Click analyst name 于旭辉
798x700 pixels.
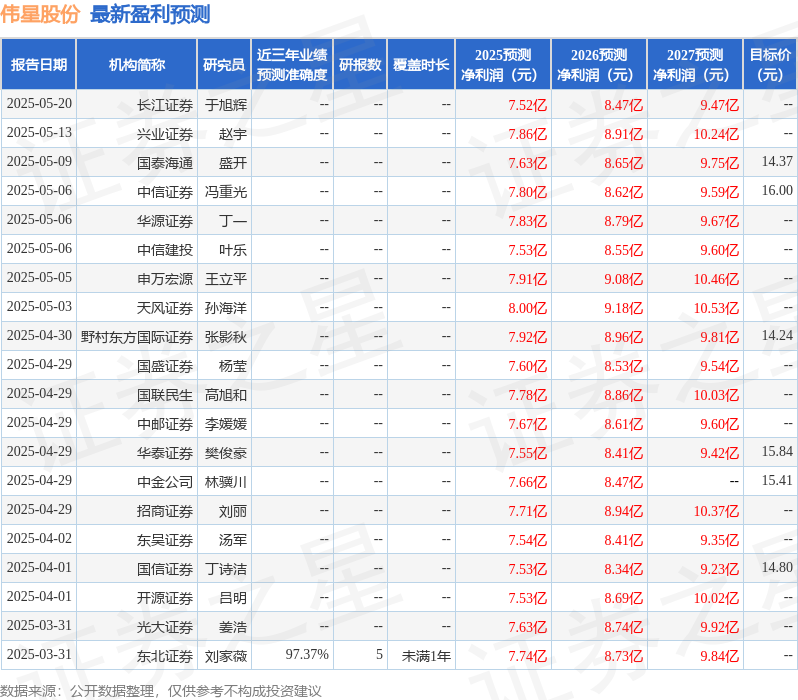[x=225, y=105]
